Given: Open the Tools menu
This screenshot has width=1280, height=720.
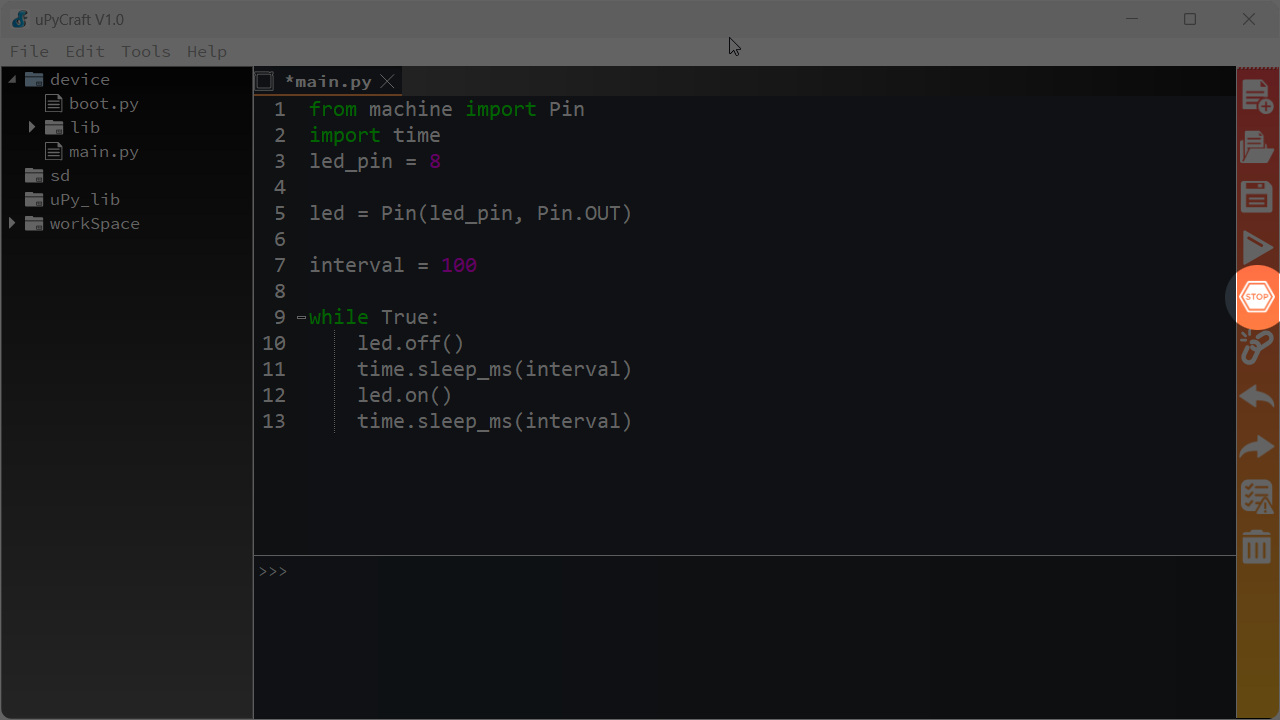Looking at the screenshot, I should click(x=145, y=51).
